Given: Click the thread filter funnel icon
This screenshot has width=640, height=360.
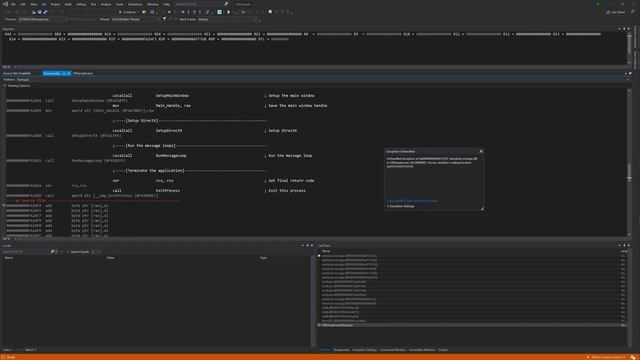Looking at the screenshot, I should 164,19.
